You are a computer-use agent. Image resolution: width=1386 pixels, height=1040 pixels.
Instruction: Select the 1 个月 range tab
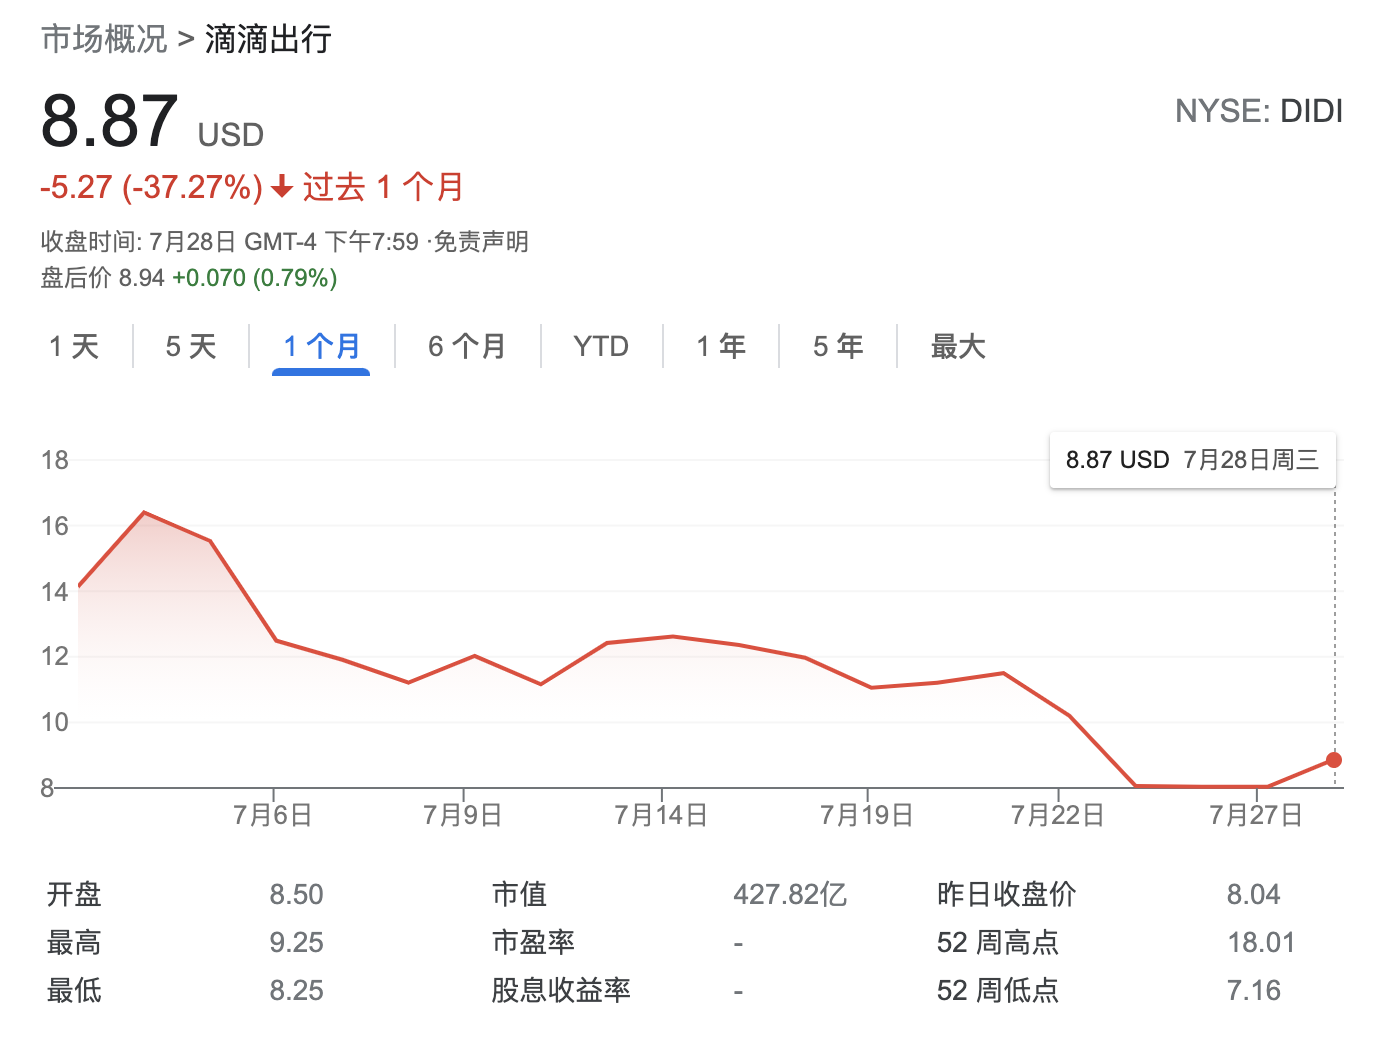[321, 347]
